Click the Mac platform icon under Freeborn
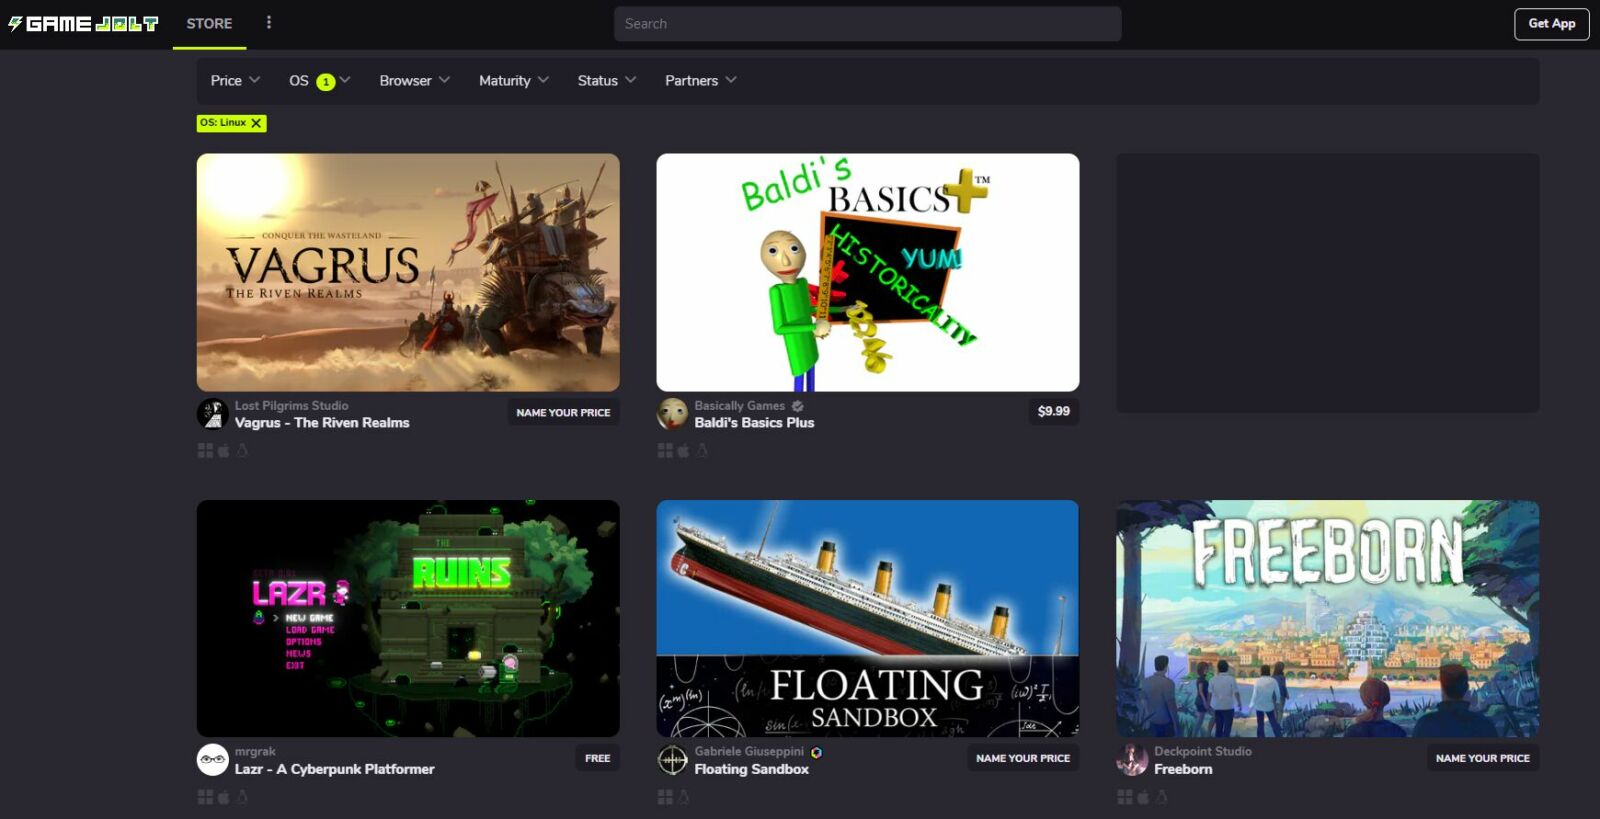 click(x=1143, y=797)
